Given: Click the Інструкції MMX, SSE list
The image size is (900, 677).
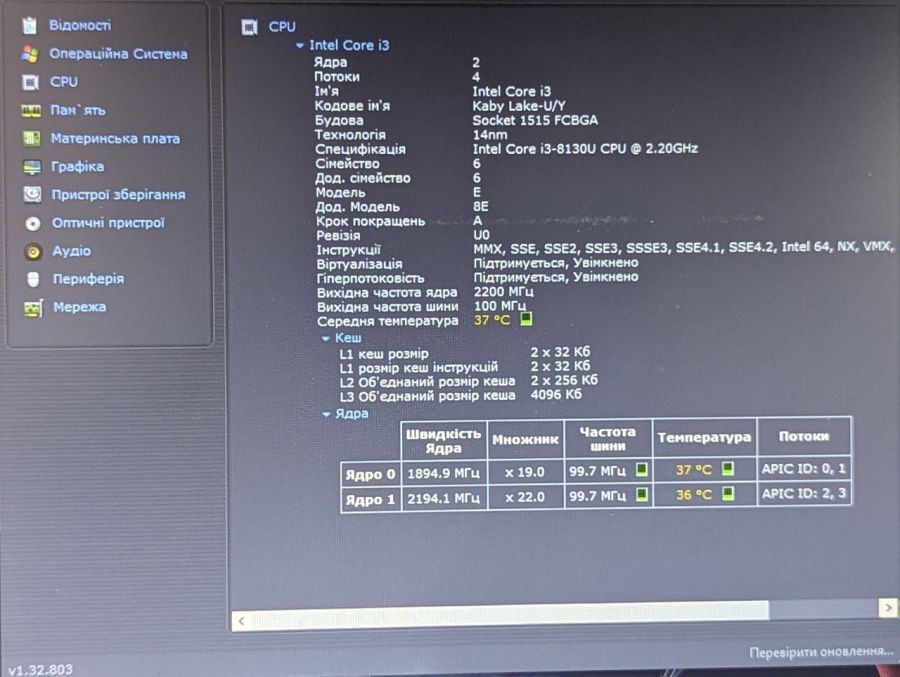Looking at the screenshot, I should click(683, 247).
